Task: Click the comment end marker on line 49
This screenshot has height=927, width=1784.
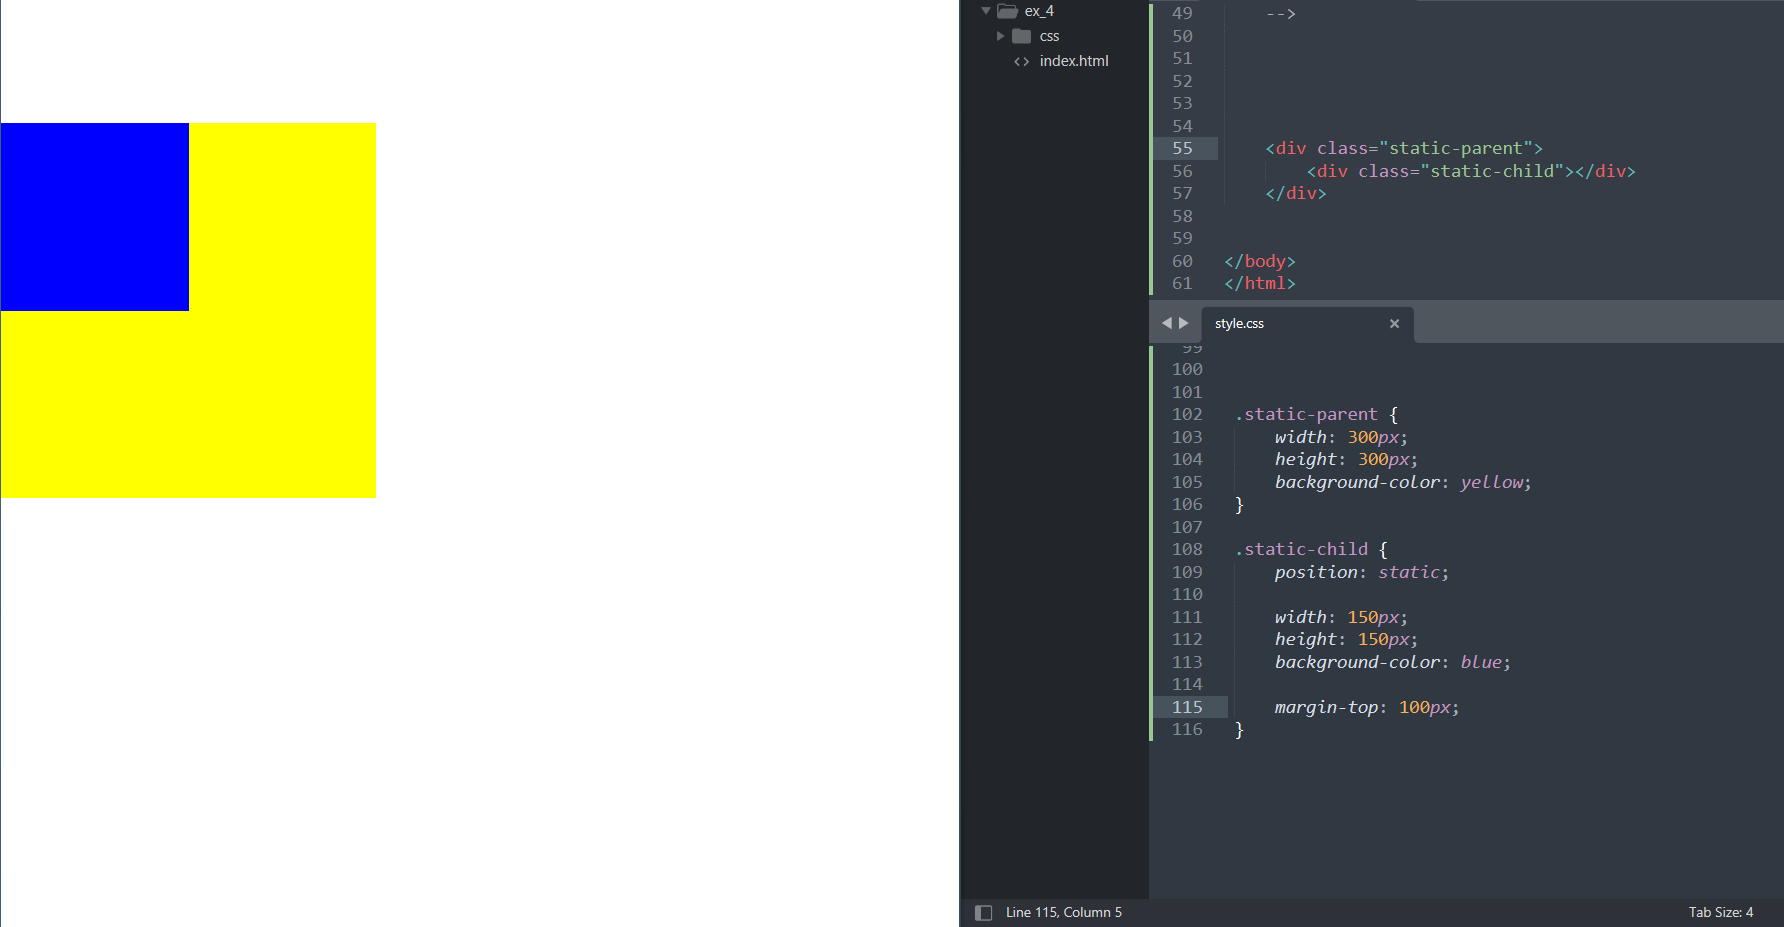Action: 1280,13
